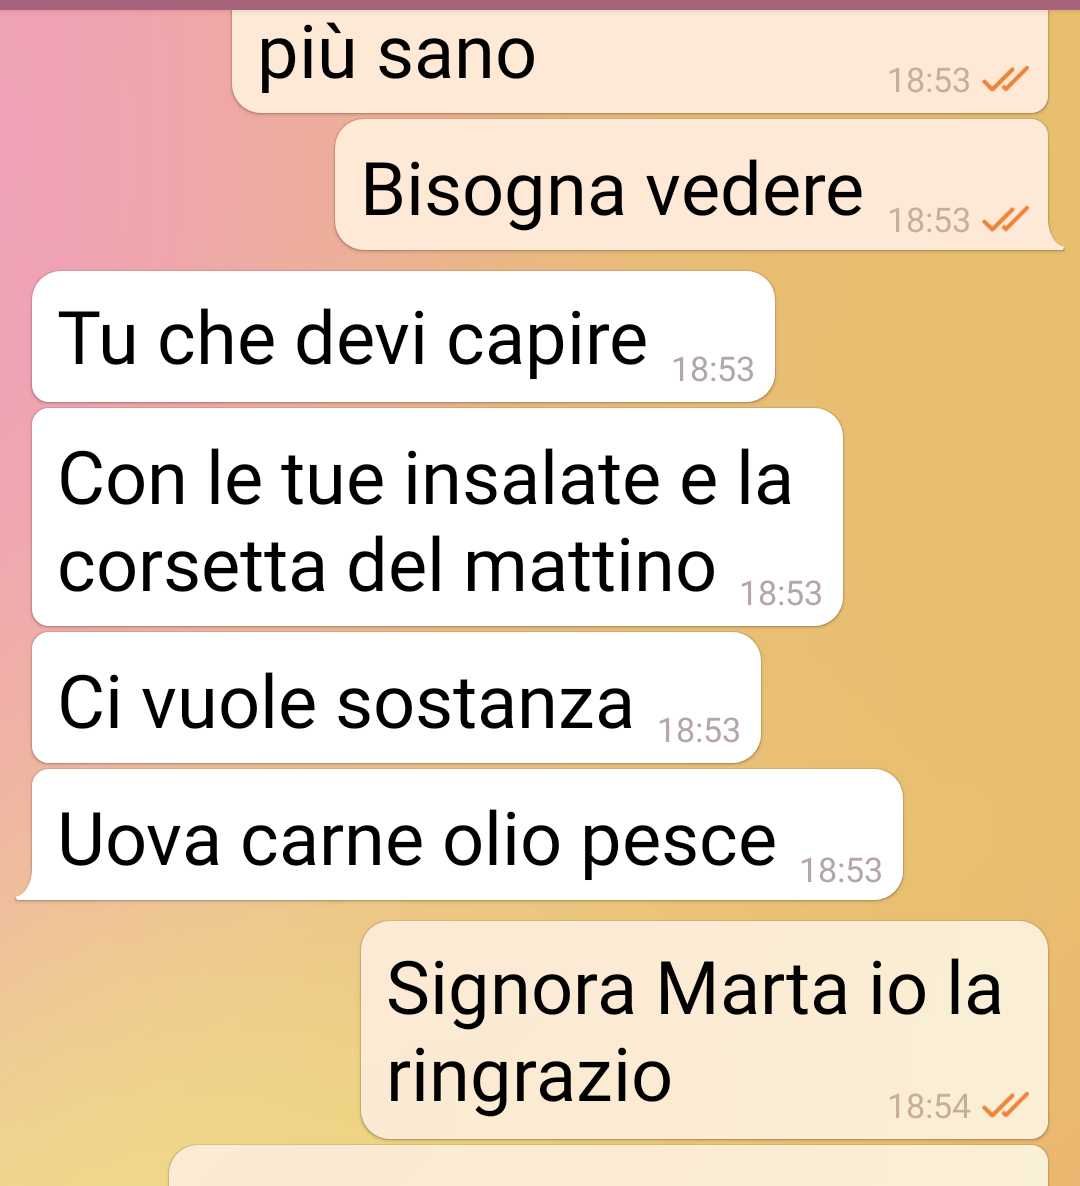Tap the 18:53 time on 'Bisogna vedere'
Image resolution: width=1080 pixels, height=1186 pixels.
pyautogui.click(x=929, y=220)
